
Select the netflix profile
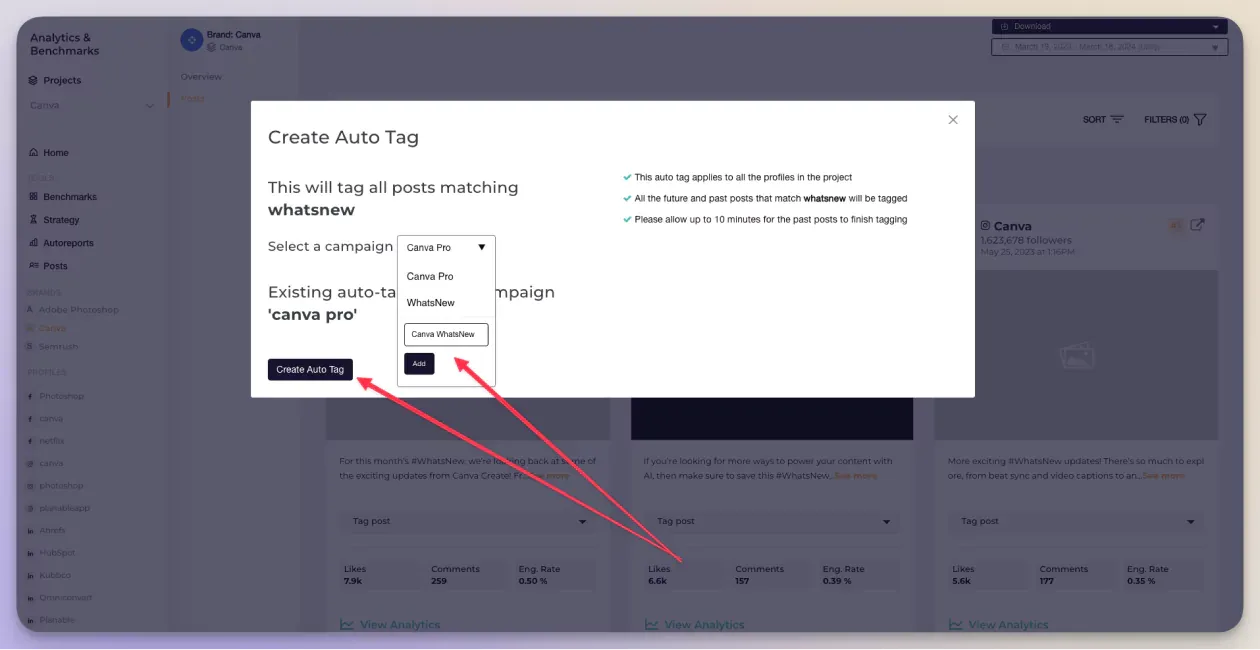pyautogui.click(x=46, y=441)
